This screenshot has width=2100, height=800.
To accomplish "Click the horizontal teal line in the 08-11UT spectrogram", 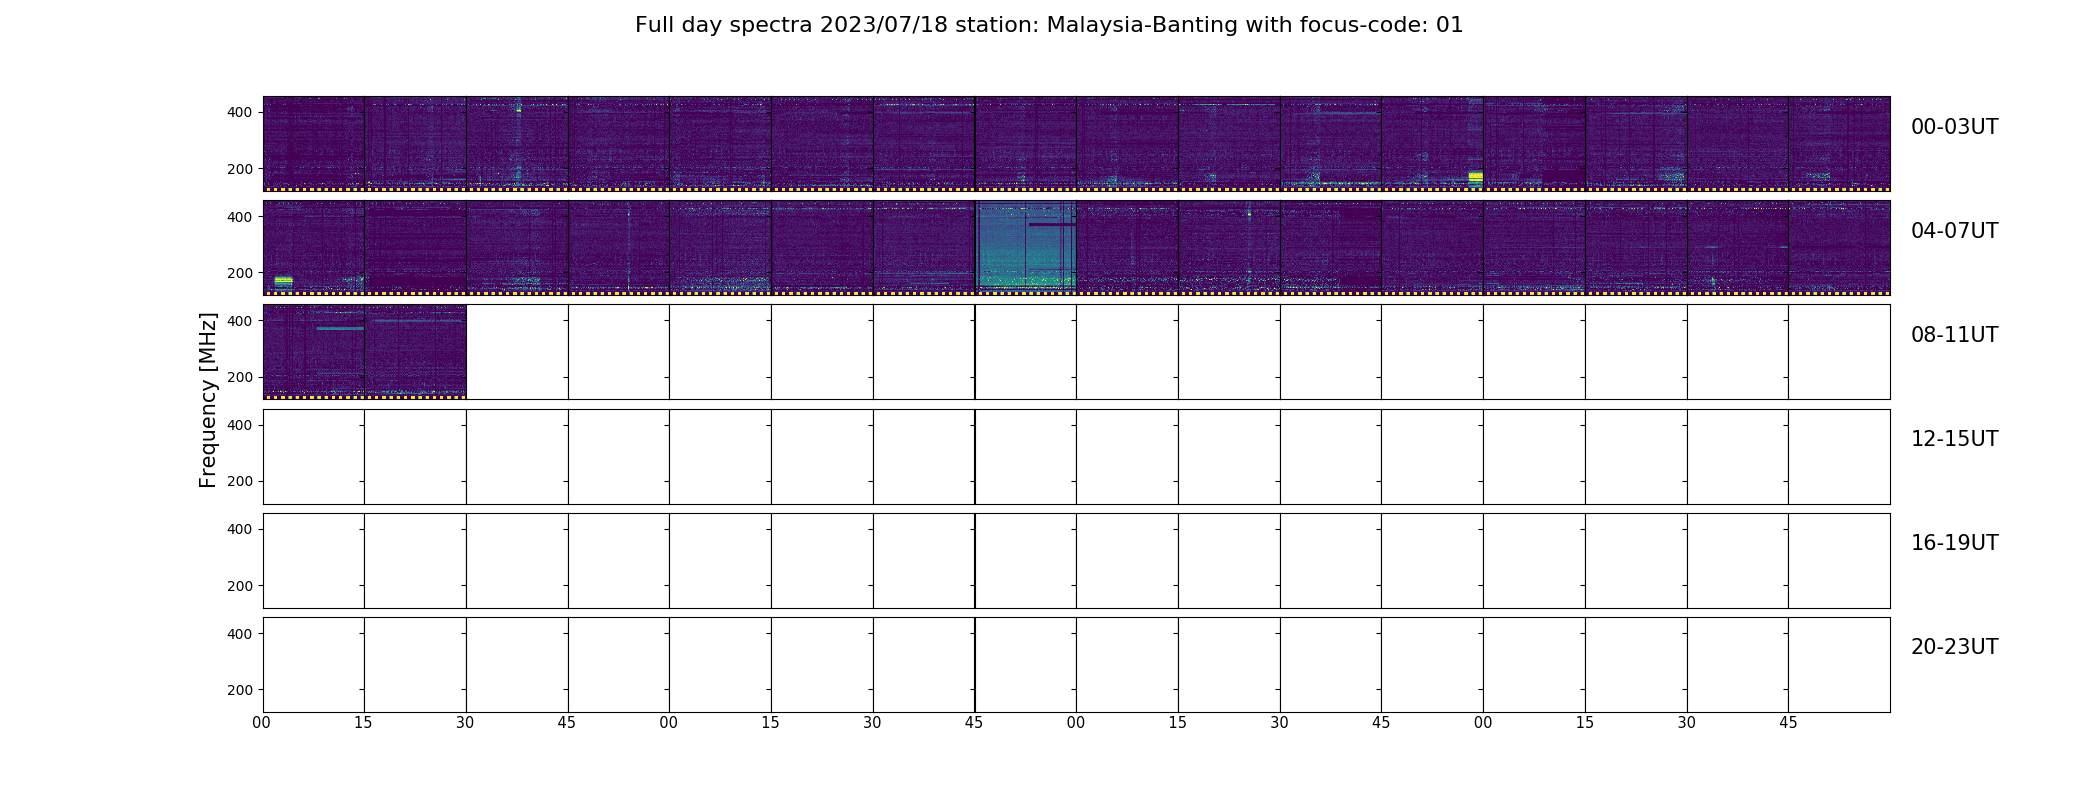I will tap(340, 328).
